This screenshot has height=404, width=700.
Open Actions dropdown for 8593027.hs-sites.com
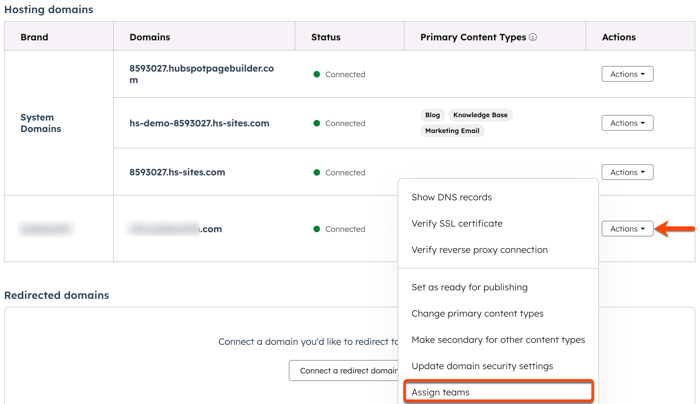click(627, 172)
